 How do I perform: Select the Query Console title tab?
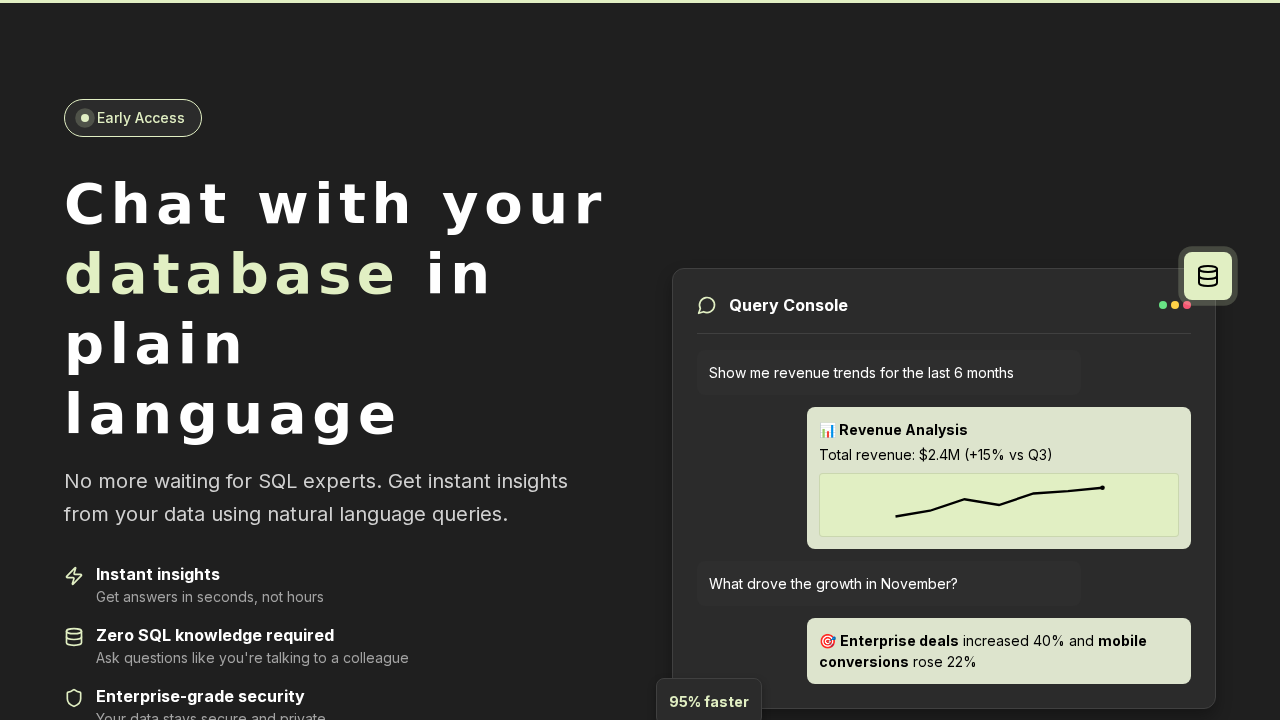tap(788, 305)
